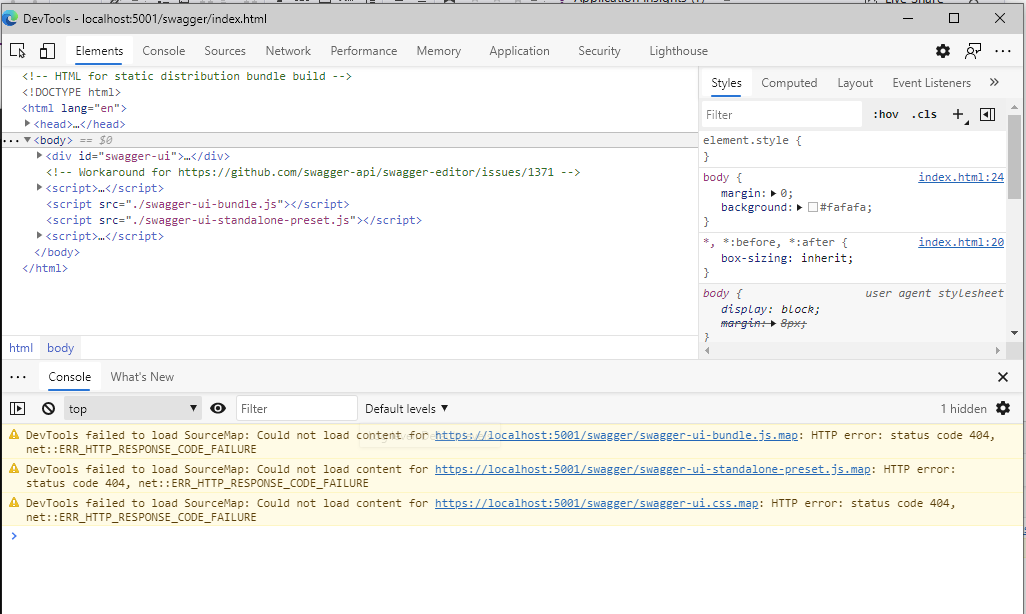Viewport: 1026px width, 614px height.
Task: Toggle computed styles sidebar pane icon
Action: [987, 115]
